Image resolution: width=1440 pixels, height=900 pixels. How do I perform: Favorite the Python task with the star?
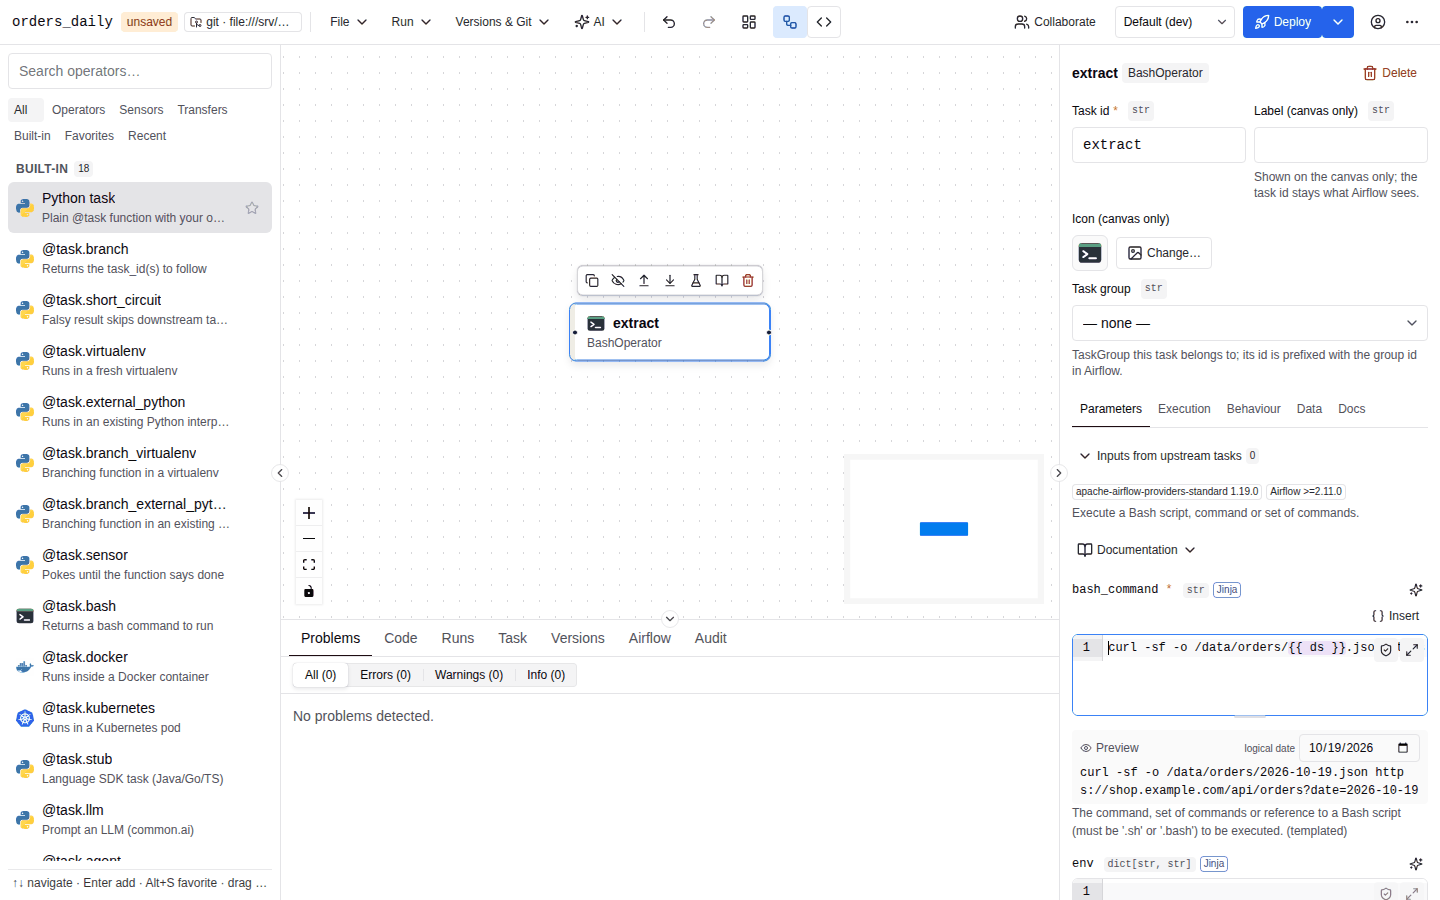tap(252, 208)
